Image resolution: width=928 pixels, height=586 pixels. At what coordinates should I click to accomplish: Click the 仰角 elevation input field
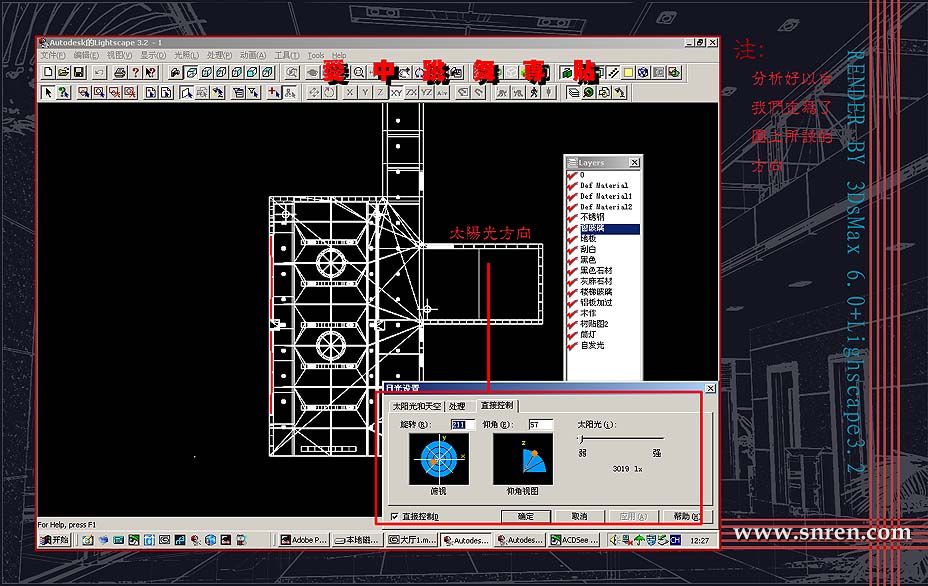[540, 424]
